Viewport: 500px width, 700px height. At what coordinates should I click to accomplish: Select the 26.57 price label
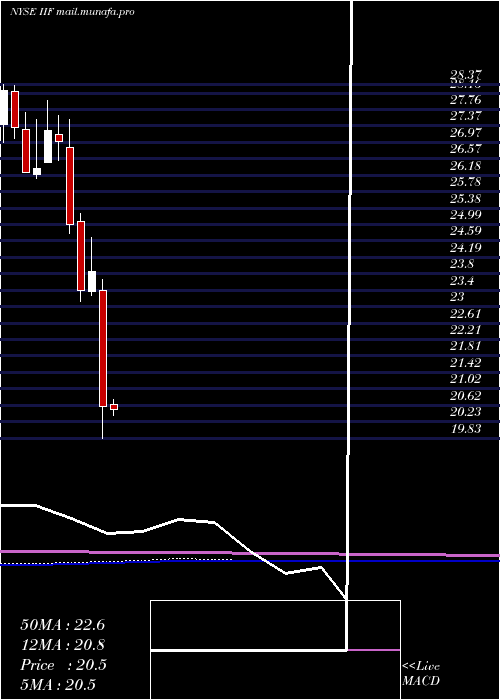(x=465, y=149)
